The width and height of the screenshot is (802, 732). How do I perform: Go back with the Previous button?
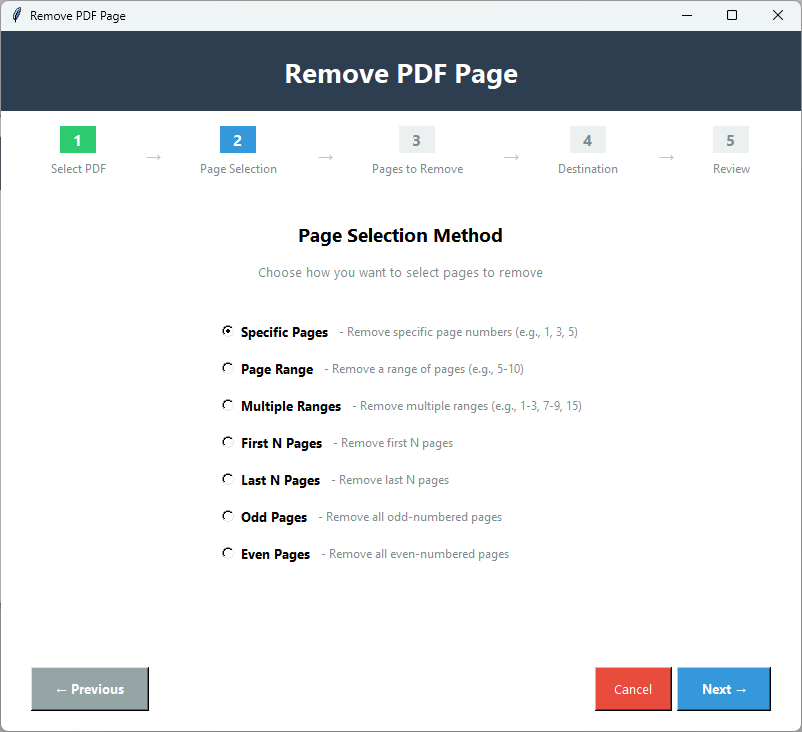[89, 689]
